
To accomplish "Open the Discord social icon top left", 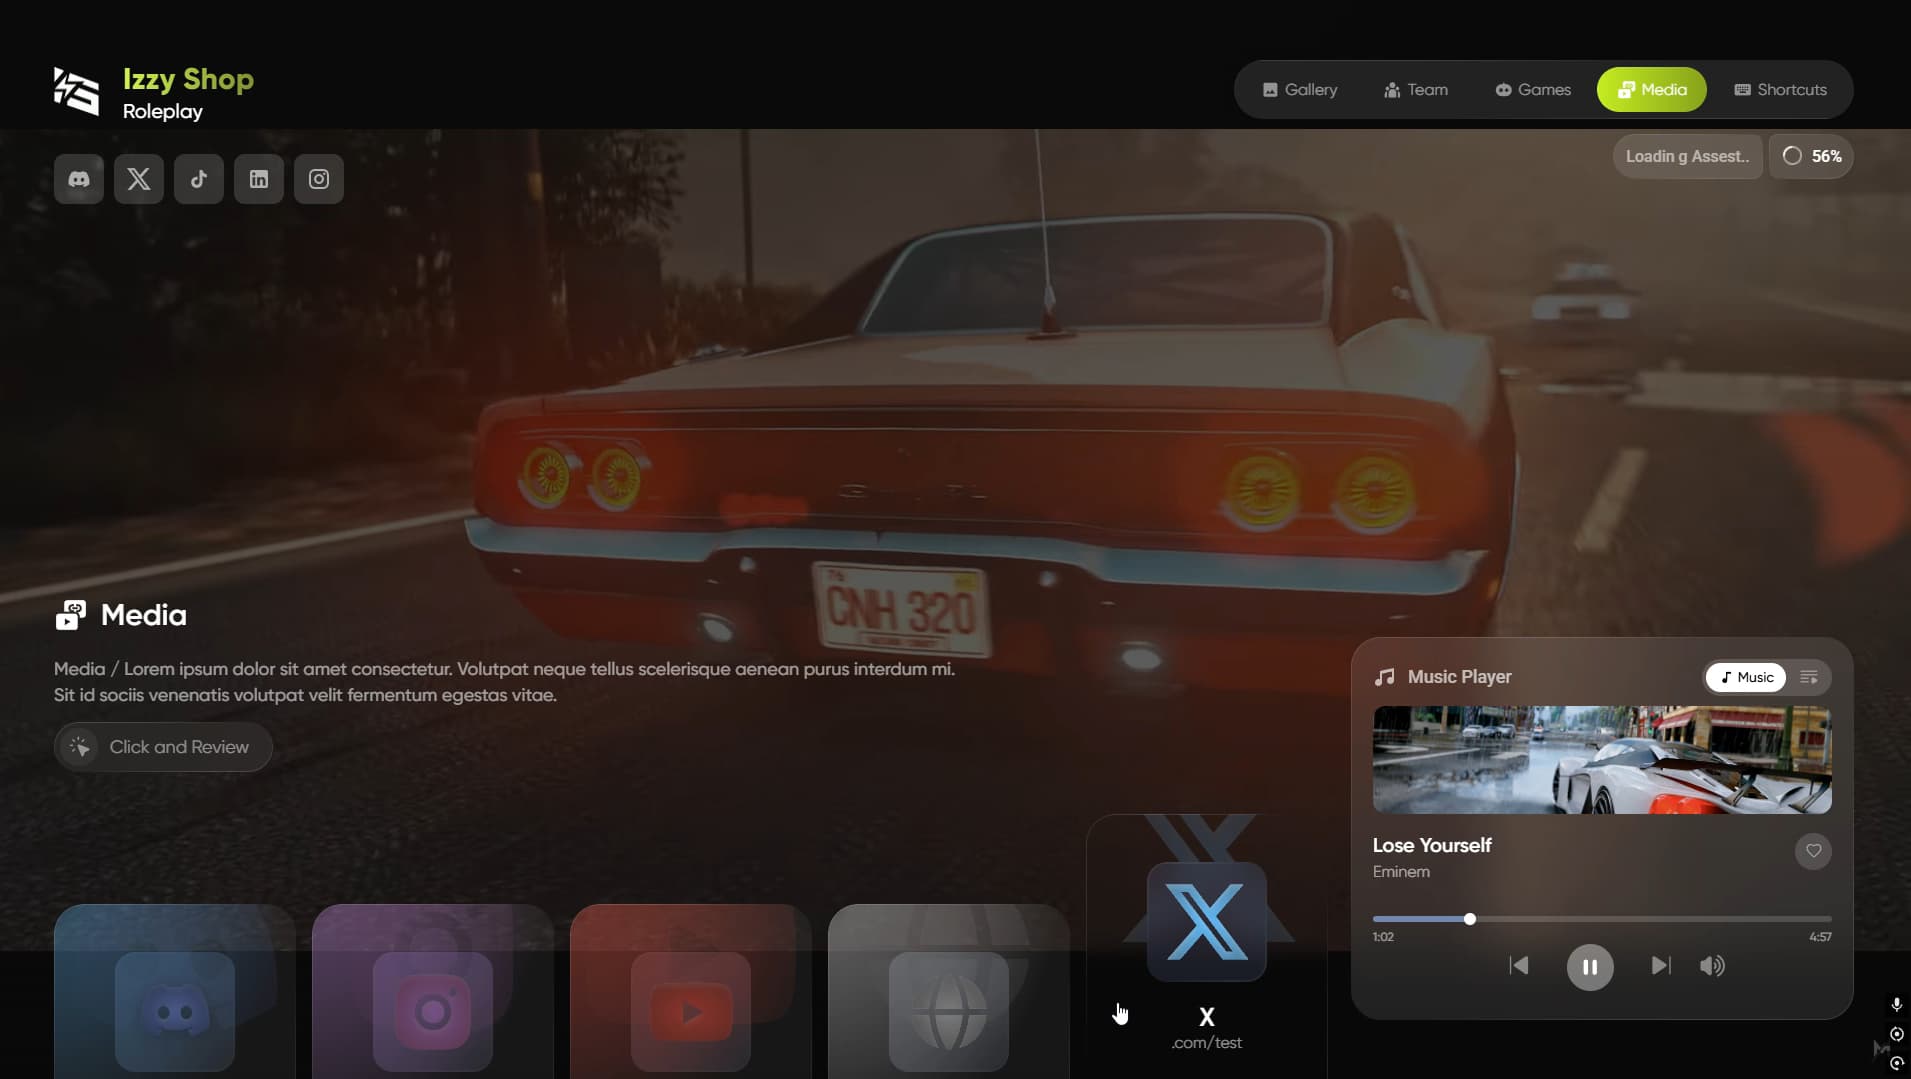I will [x=78, y=179].
